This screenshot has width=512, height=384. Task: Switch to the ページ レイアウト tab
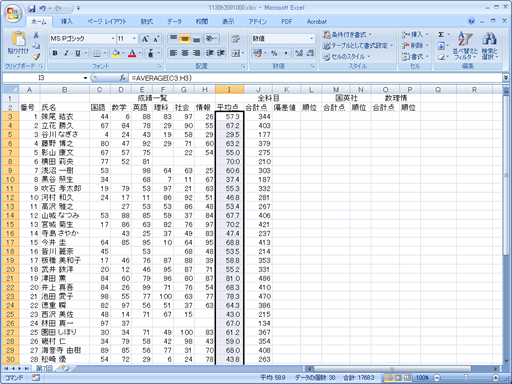coord(107,21)
